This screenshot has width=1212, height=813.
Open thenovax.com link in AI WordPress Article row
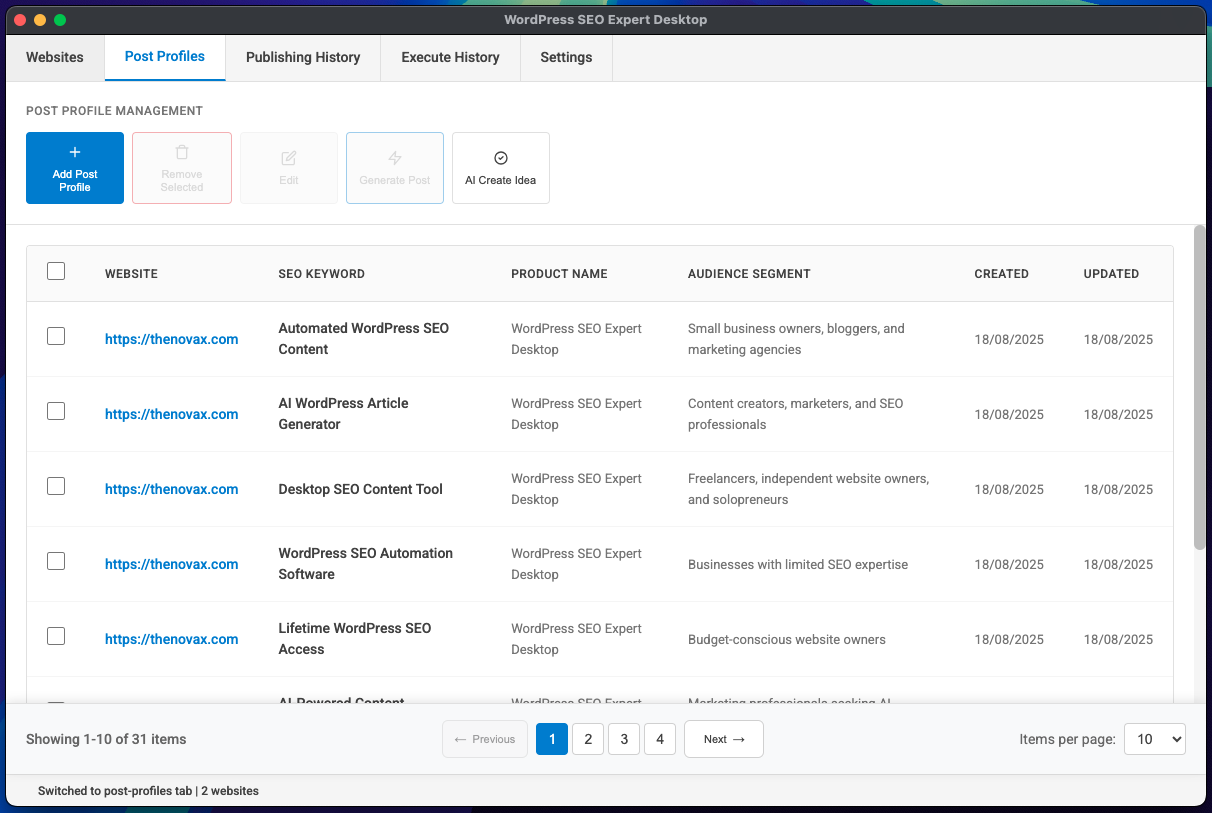pyautogui.click(x=171, y=414)
